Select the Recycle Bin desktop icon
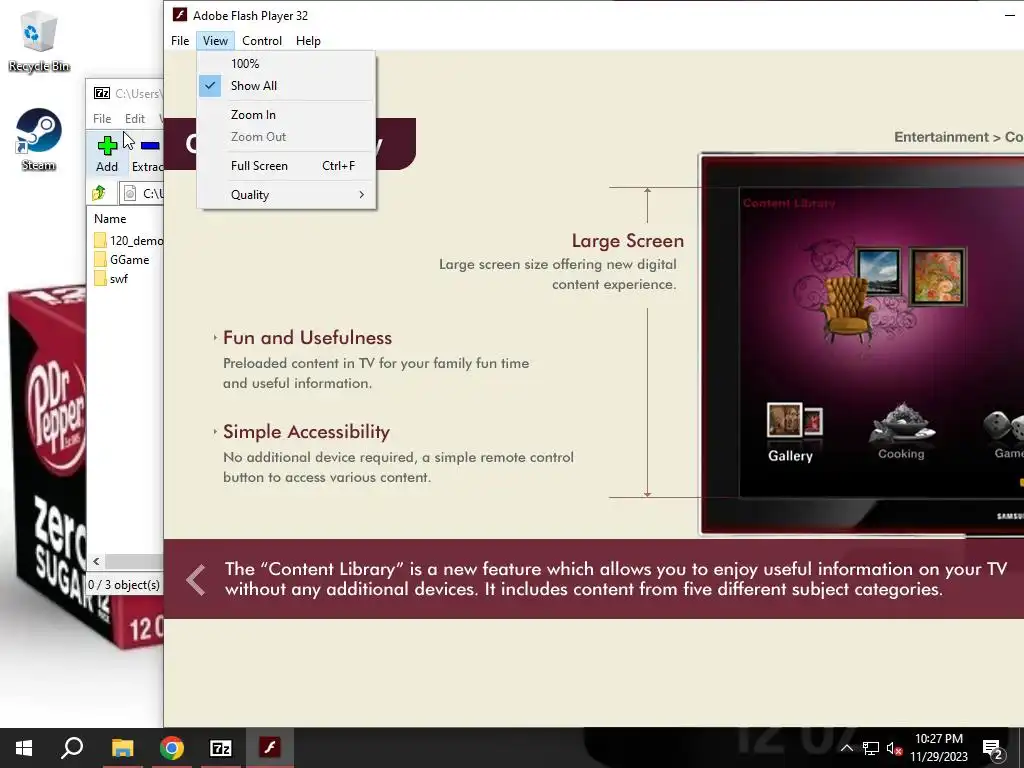The width and height of the screenshot is (1024, 768). pyautogui.click(x=39, y=42)
